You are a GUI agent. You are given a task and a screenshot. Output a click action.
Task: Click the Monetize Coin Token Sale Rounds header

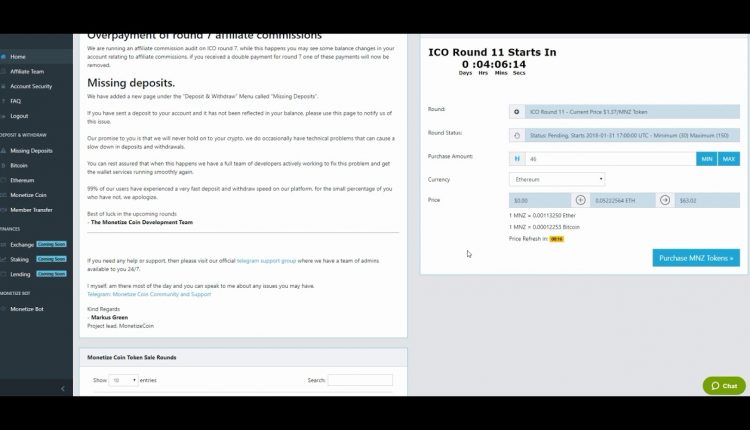point(132,357)
